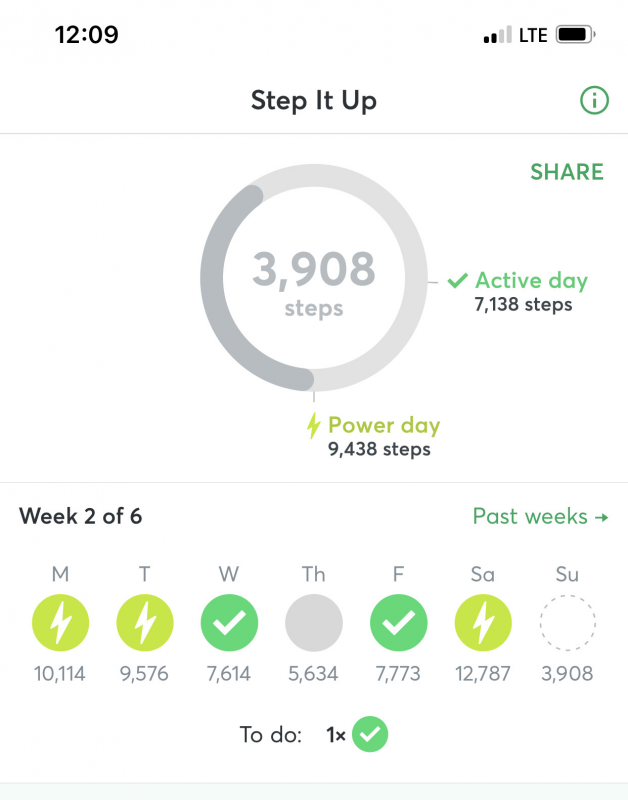Screen dimensions: 628x800
Task: Tap the Week 2 of 6 heading
Action: pos(81,516)
